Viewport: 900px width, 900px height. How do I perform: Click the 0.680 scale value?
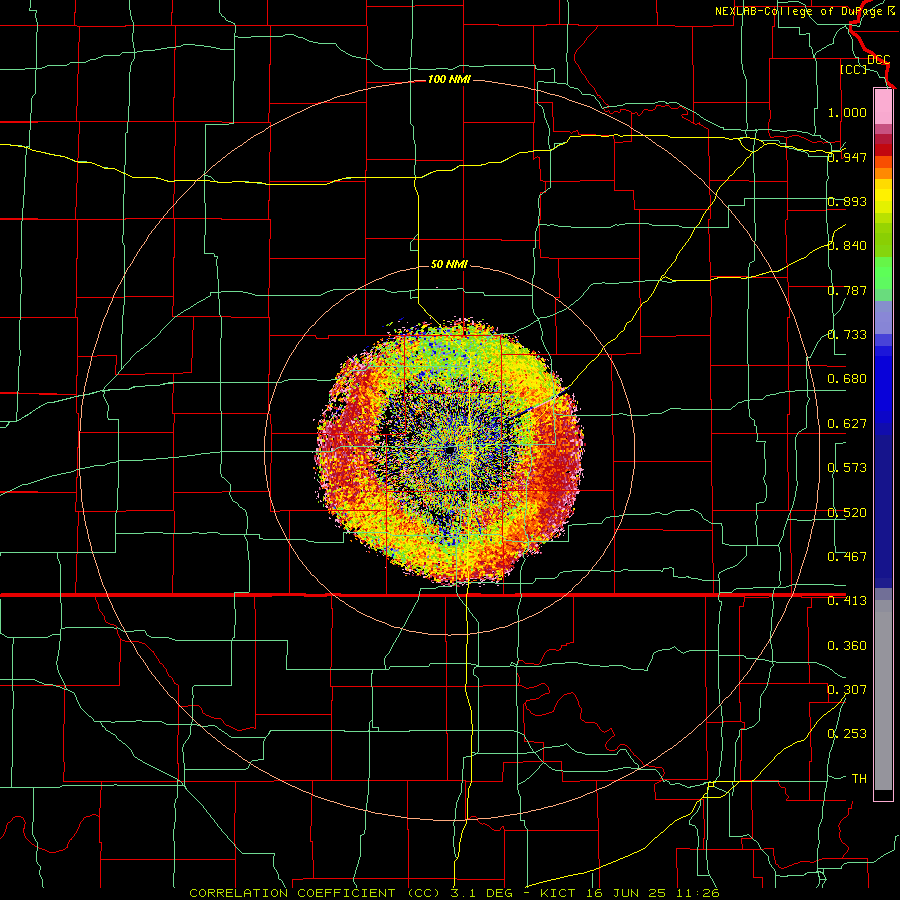[847, 379]
